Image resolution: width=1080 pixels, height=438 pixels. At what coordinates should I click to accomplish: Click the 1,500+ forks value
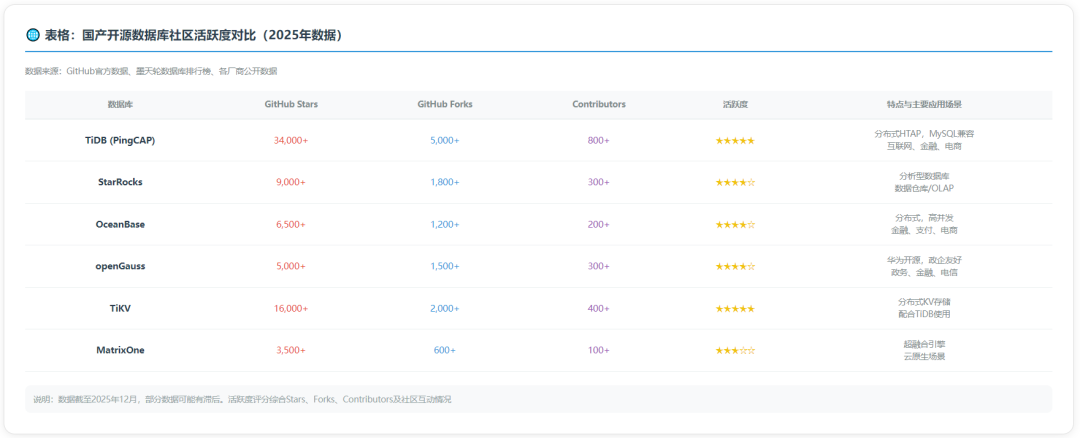click(445, 267)
